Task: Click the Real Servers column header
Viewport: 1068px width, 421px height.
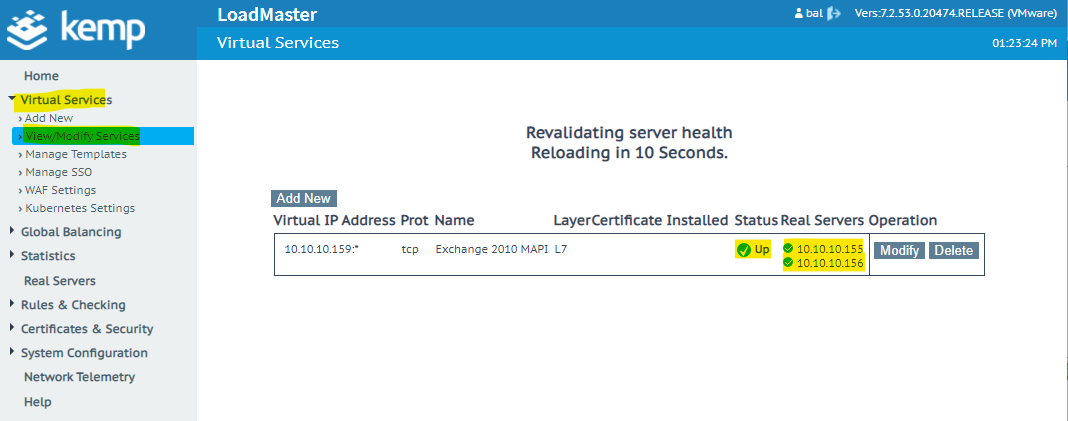Action: pyautogui.click(x=822, y=221)
